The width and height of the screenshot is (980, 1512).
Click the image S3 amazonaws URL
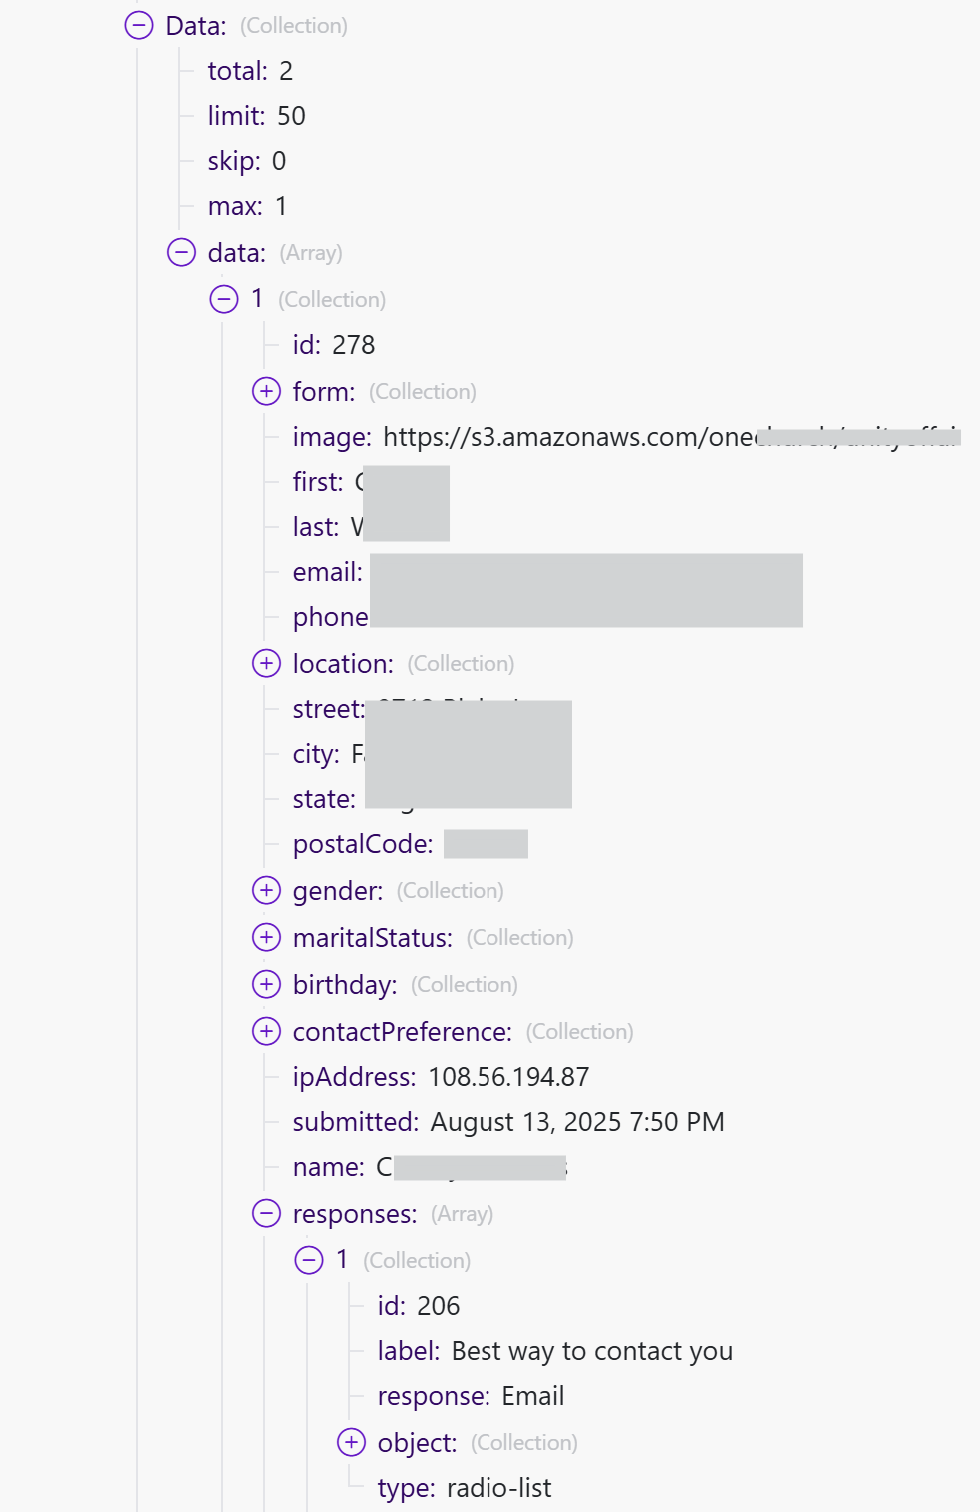(570, 437)
